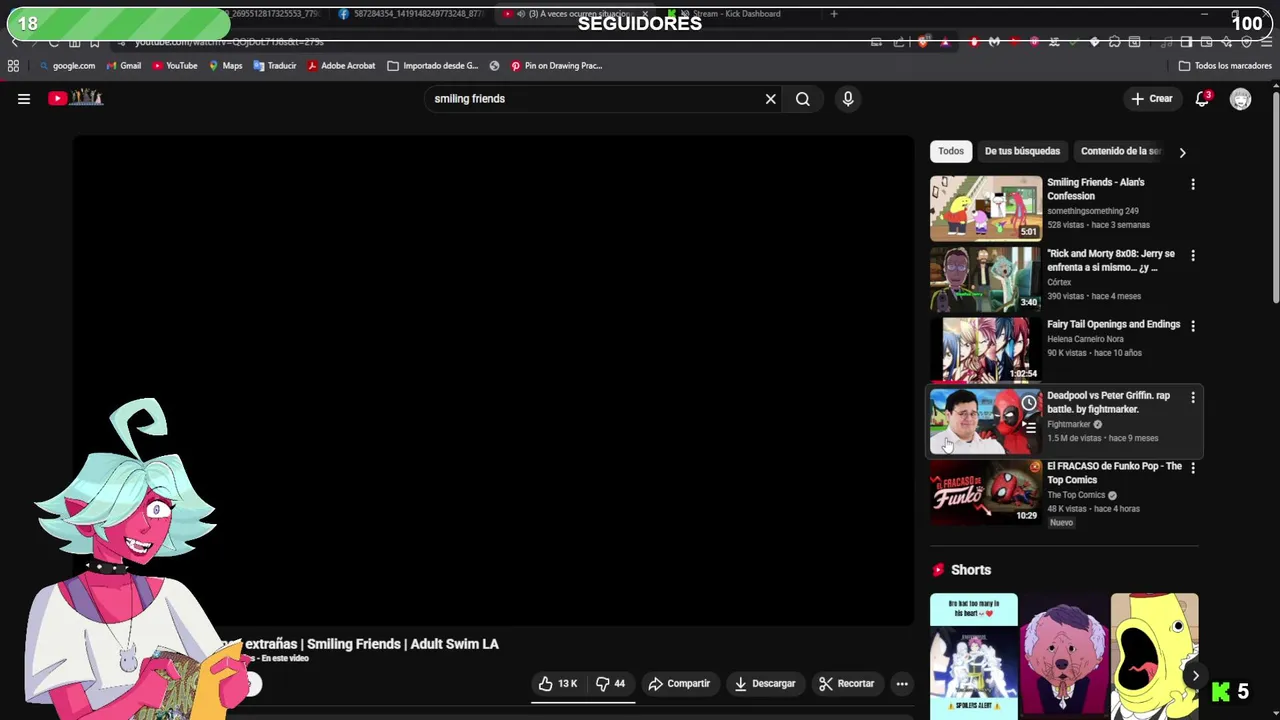Open the Importado desde G... bookmark folder
1280x720 pixels.
tap(433, 66)
